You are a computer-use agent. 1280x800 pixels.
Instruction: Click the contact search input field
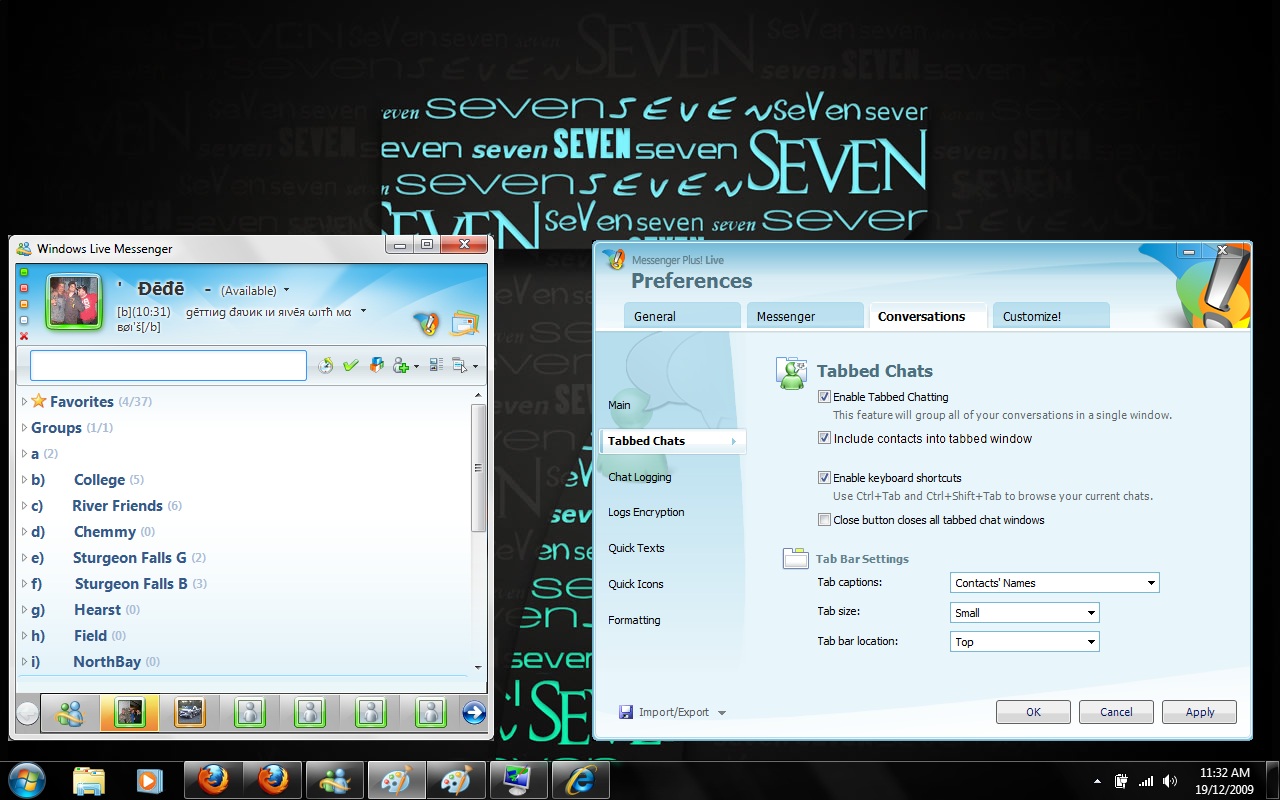coord(168,366)
